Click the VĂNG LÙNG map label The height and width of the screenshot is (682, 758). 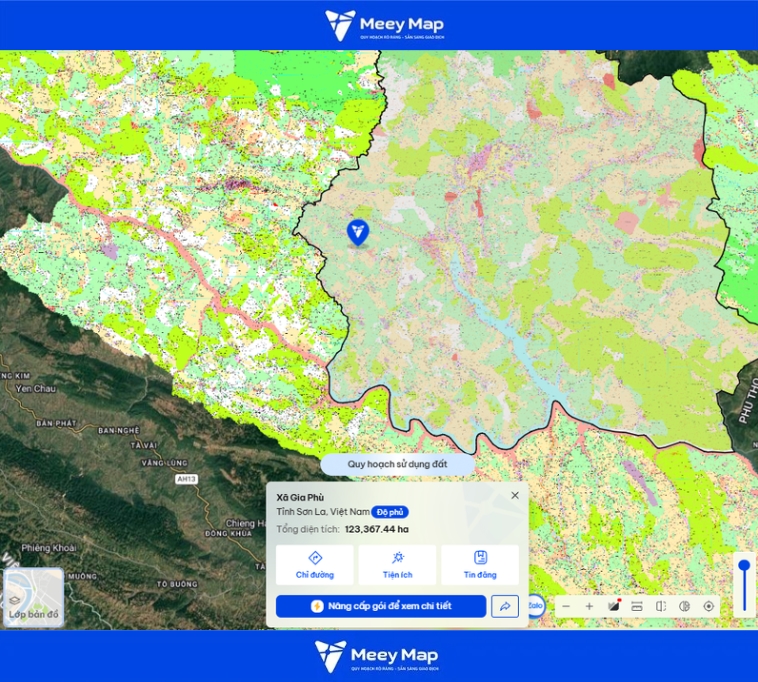[x=164, y=463]
